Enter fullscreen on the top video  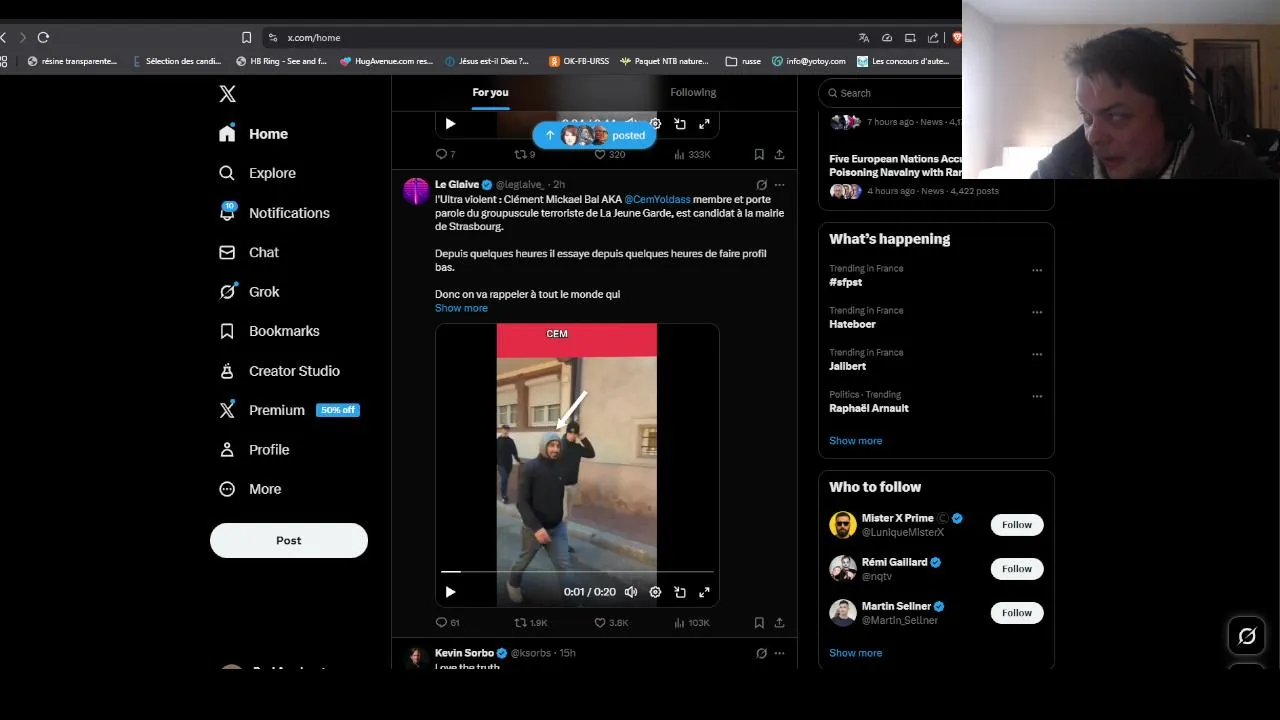(704, 124)
